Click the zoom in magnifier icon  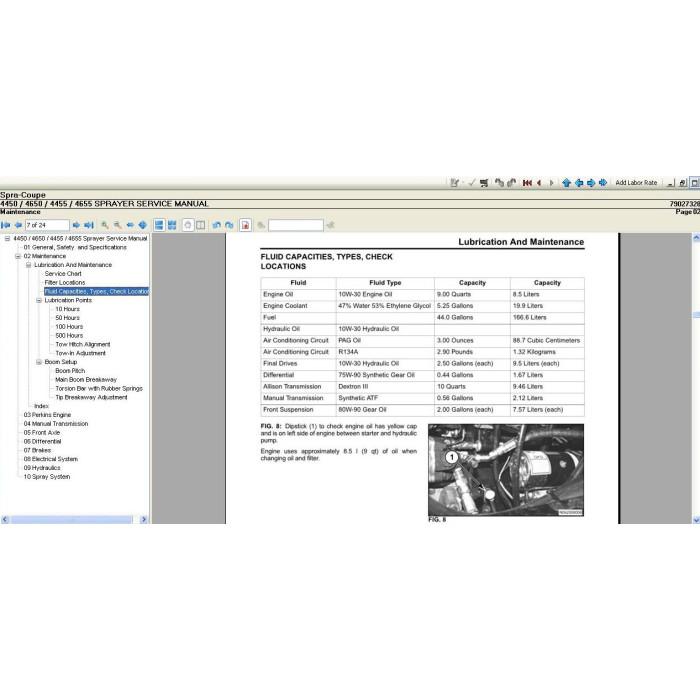click(x=105, y=225)
